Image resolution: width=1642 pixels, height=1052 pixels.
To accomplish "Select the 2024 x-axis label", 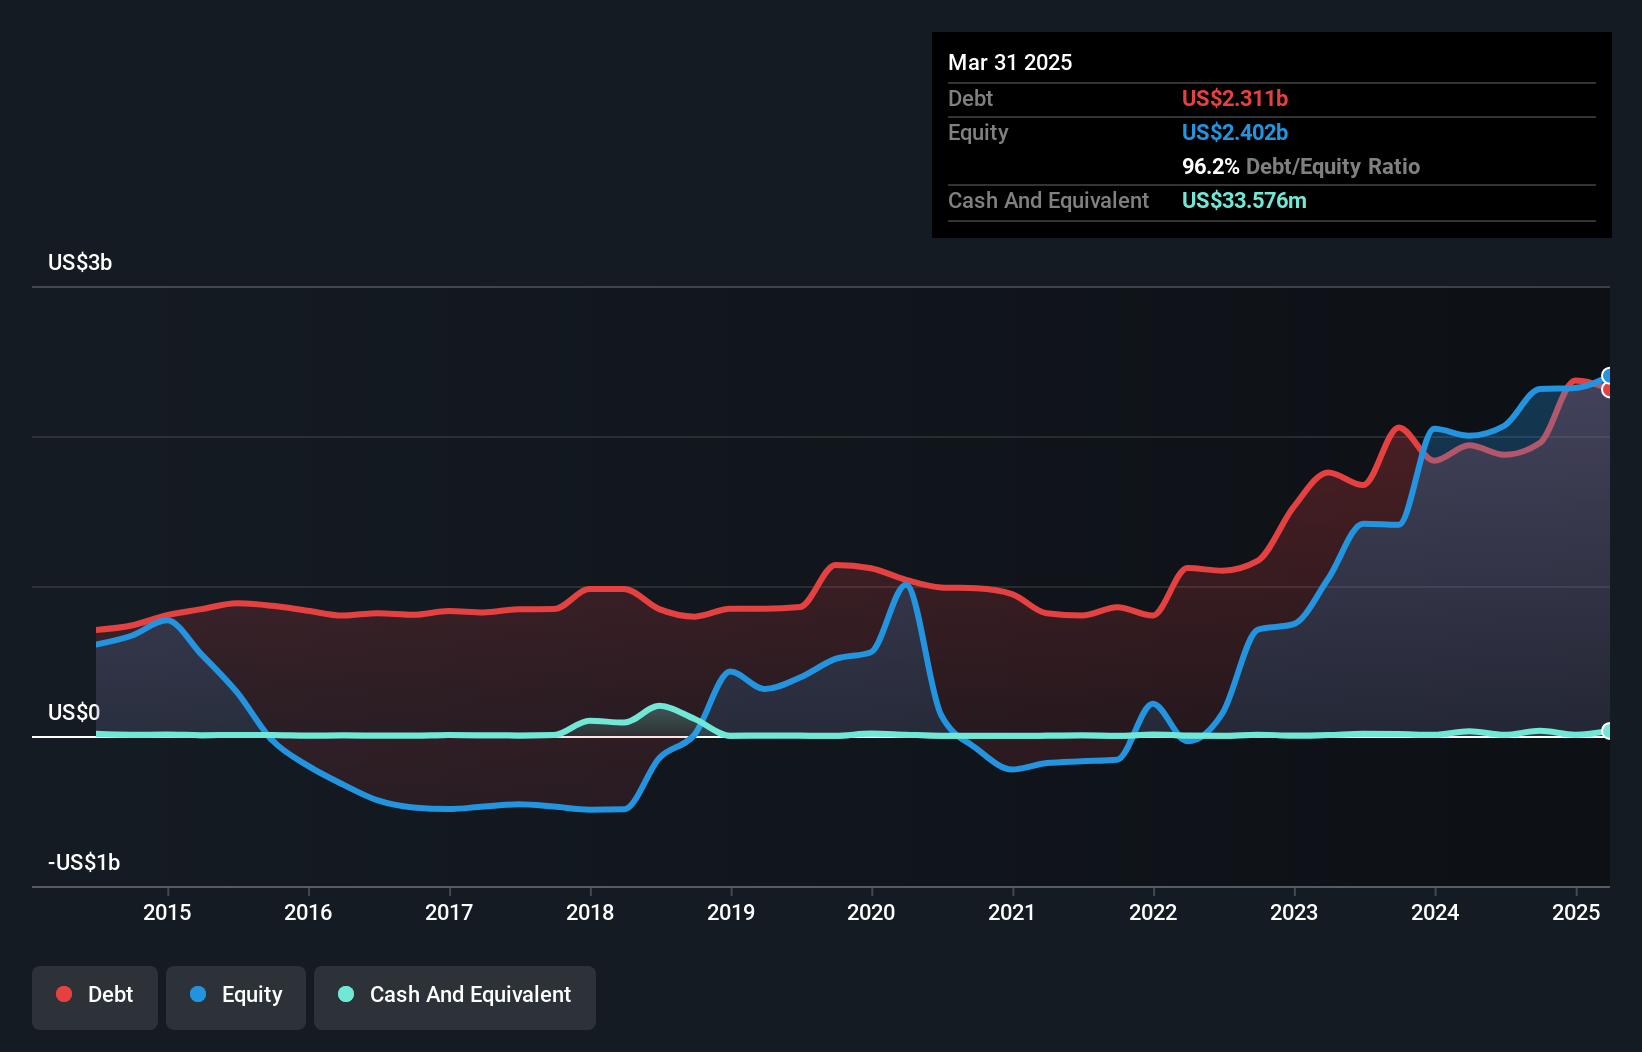I will click(1435, 912).
